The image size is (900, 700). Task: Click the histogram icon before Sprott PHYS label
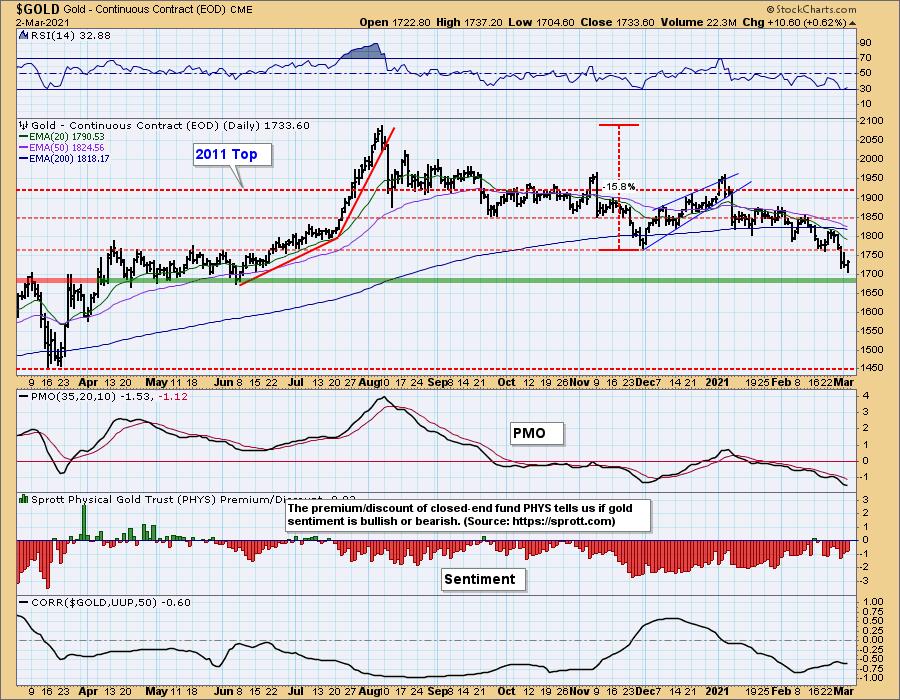[24, 499]
